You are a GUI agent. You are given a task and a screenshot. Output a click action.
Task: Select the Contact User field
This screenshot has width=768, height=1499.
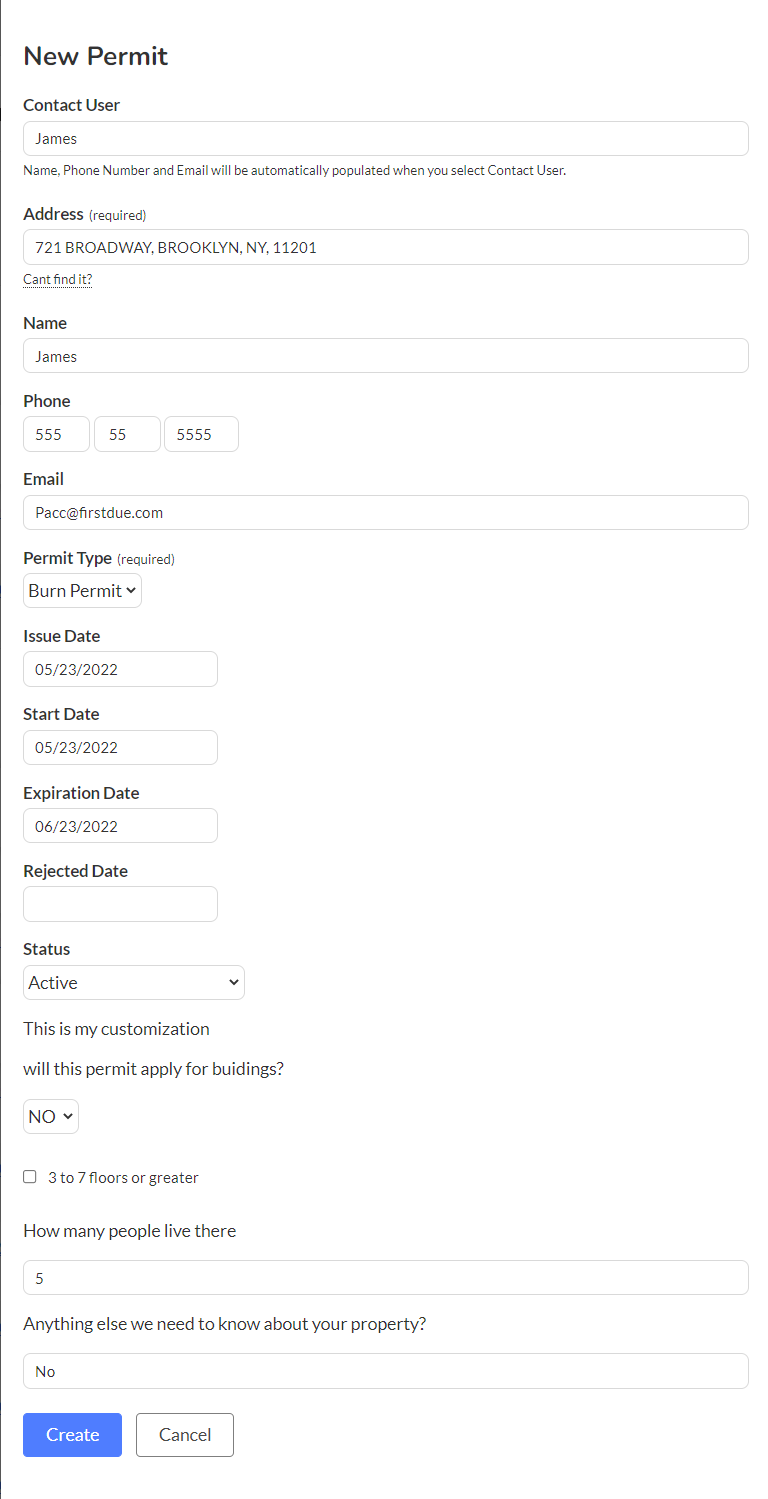click(x=386, y=139)
